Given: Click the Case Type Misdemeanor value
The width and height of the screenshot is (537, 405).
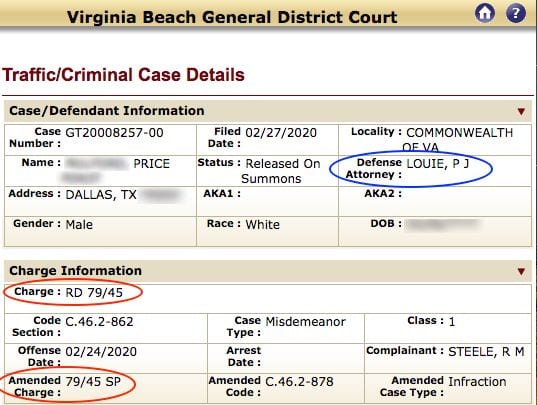Looking at the screenshot, I should 305,321.
